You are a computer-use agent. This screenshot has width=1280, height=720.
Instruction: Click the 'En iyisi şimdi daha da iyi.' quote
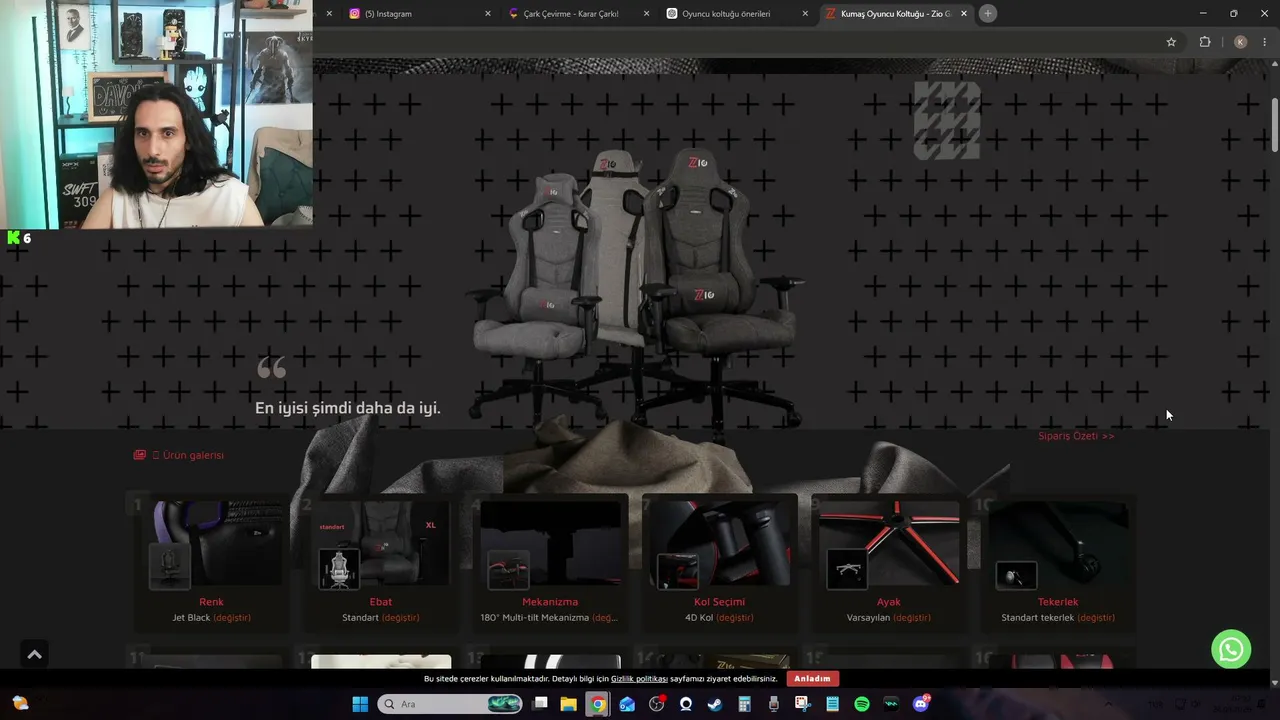point(348,408)
